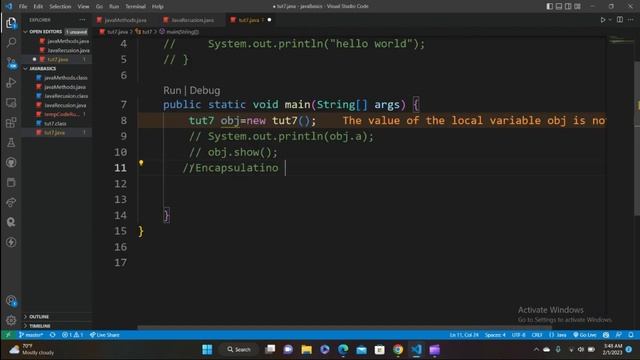Open the editor More Actions ellipsis
The height and width of the screenshot is (360, 640).
click(631, 20)
